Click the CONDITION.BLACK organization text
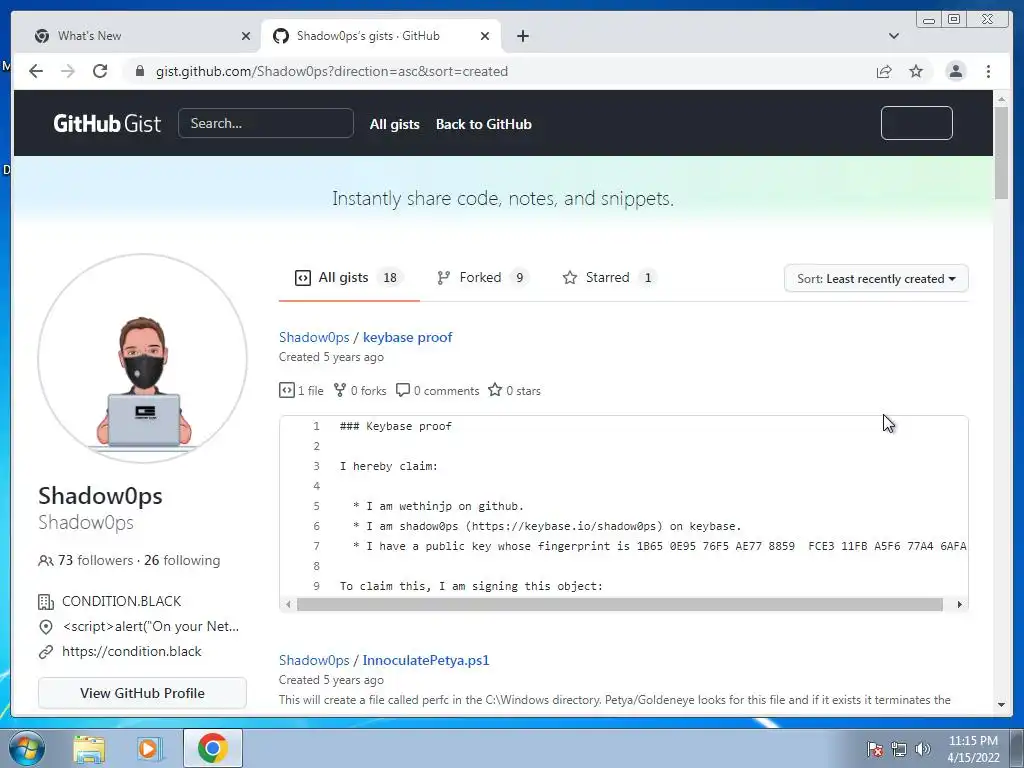This screenshot has height=768, width=1024. tap(121, 601)
